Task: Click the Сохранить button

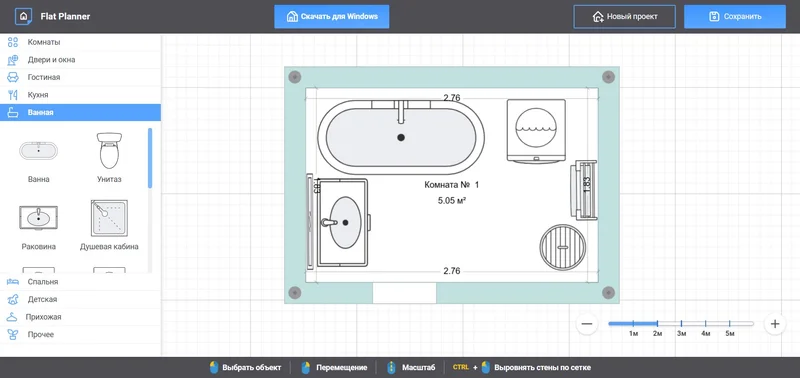Action: (x=735, y=16)
